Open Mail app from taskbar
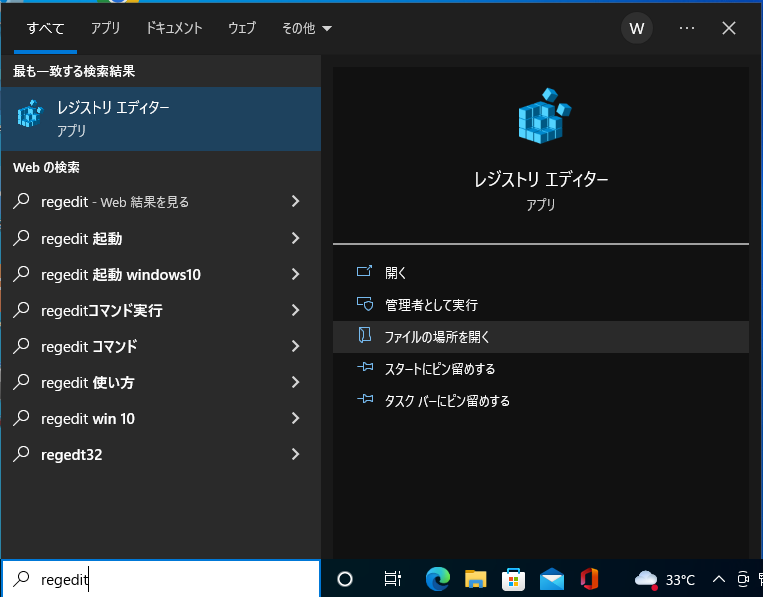Viewport: 763px width, 597px height. click(552, 580)
